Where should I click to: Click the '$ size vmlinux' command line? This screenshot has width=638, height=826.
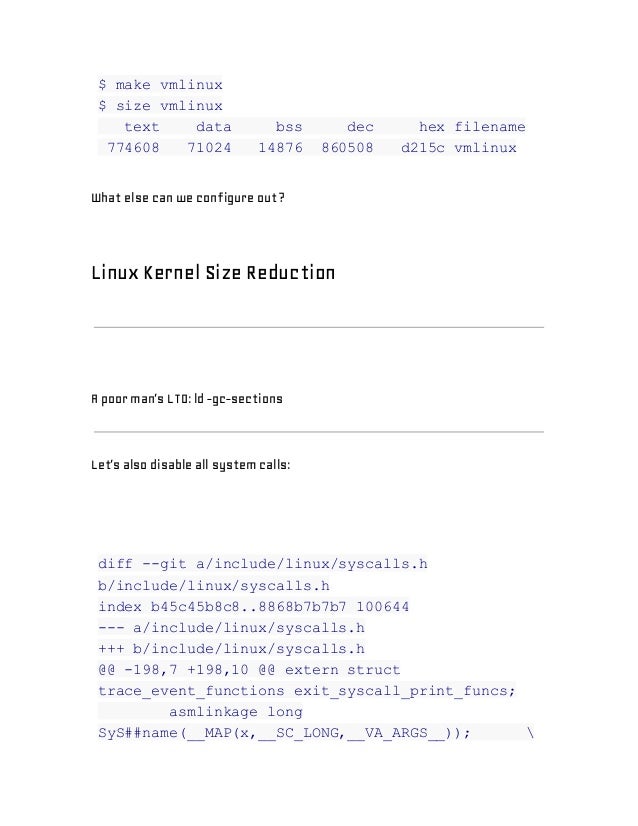[x=160, y=106]
